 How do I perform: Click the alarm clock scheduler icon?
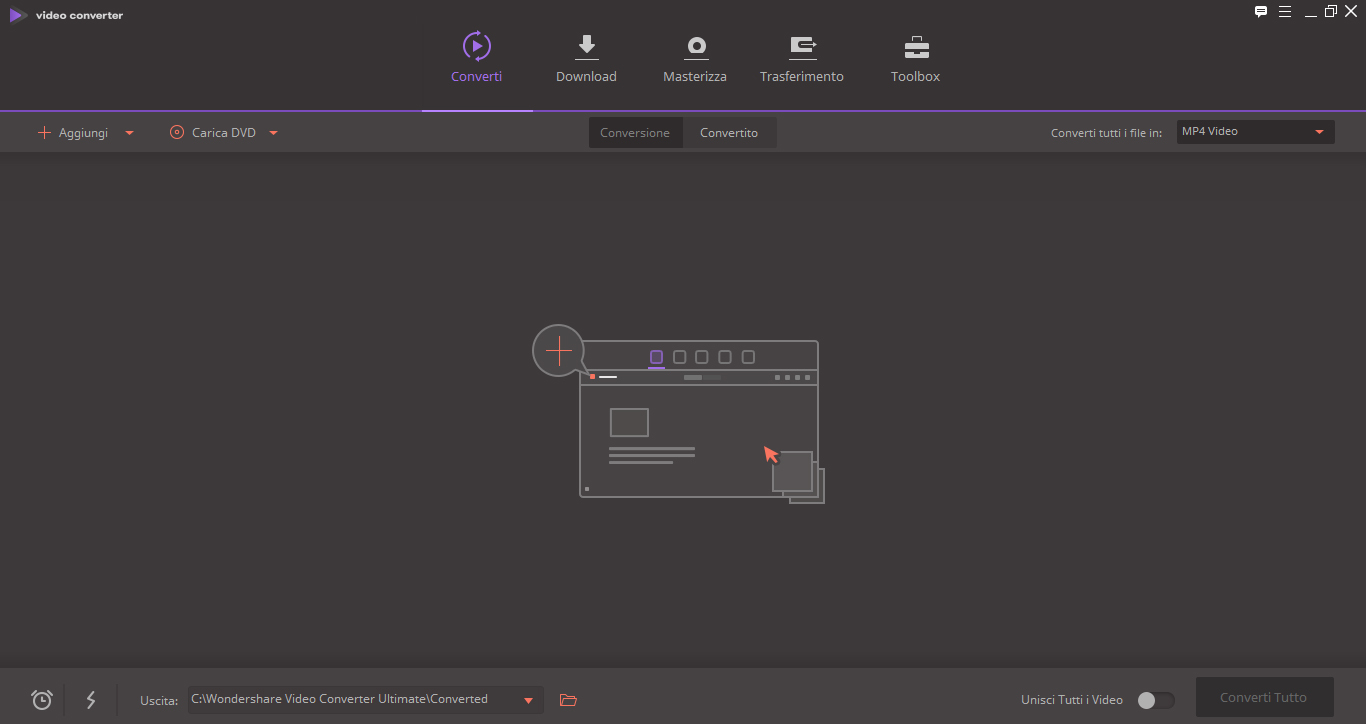[x=42, y=700]
